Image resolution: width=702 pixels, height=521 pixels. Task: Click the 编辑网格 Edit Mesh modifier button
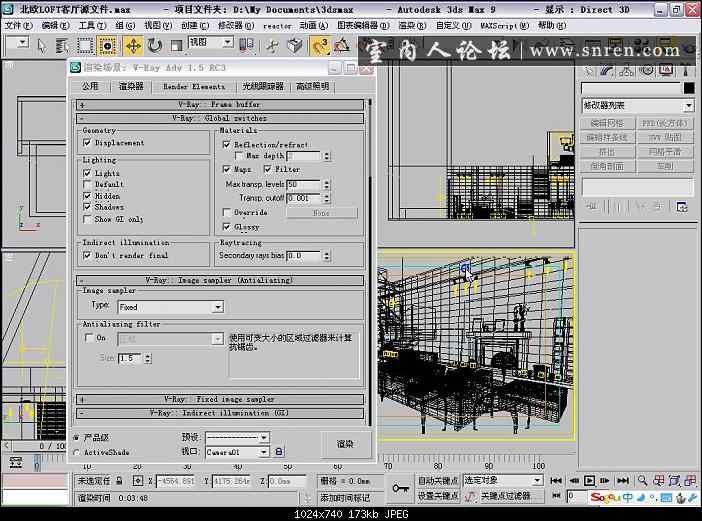(x=607, y=123)
